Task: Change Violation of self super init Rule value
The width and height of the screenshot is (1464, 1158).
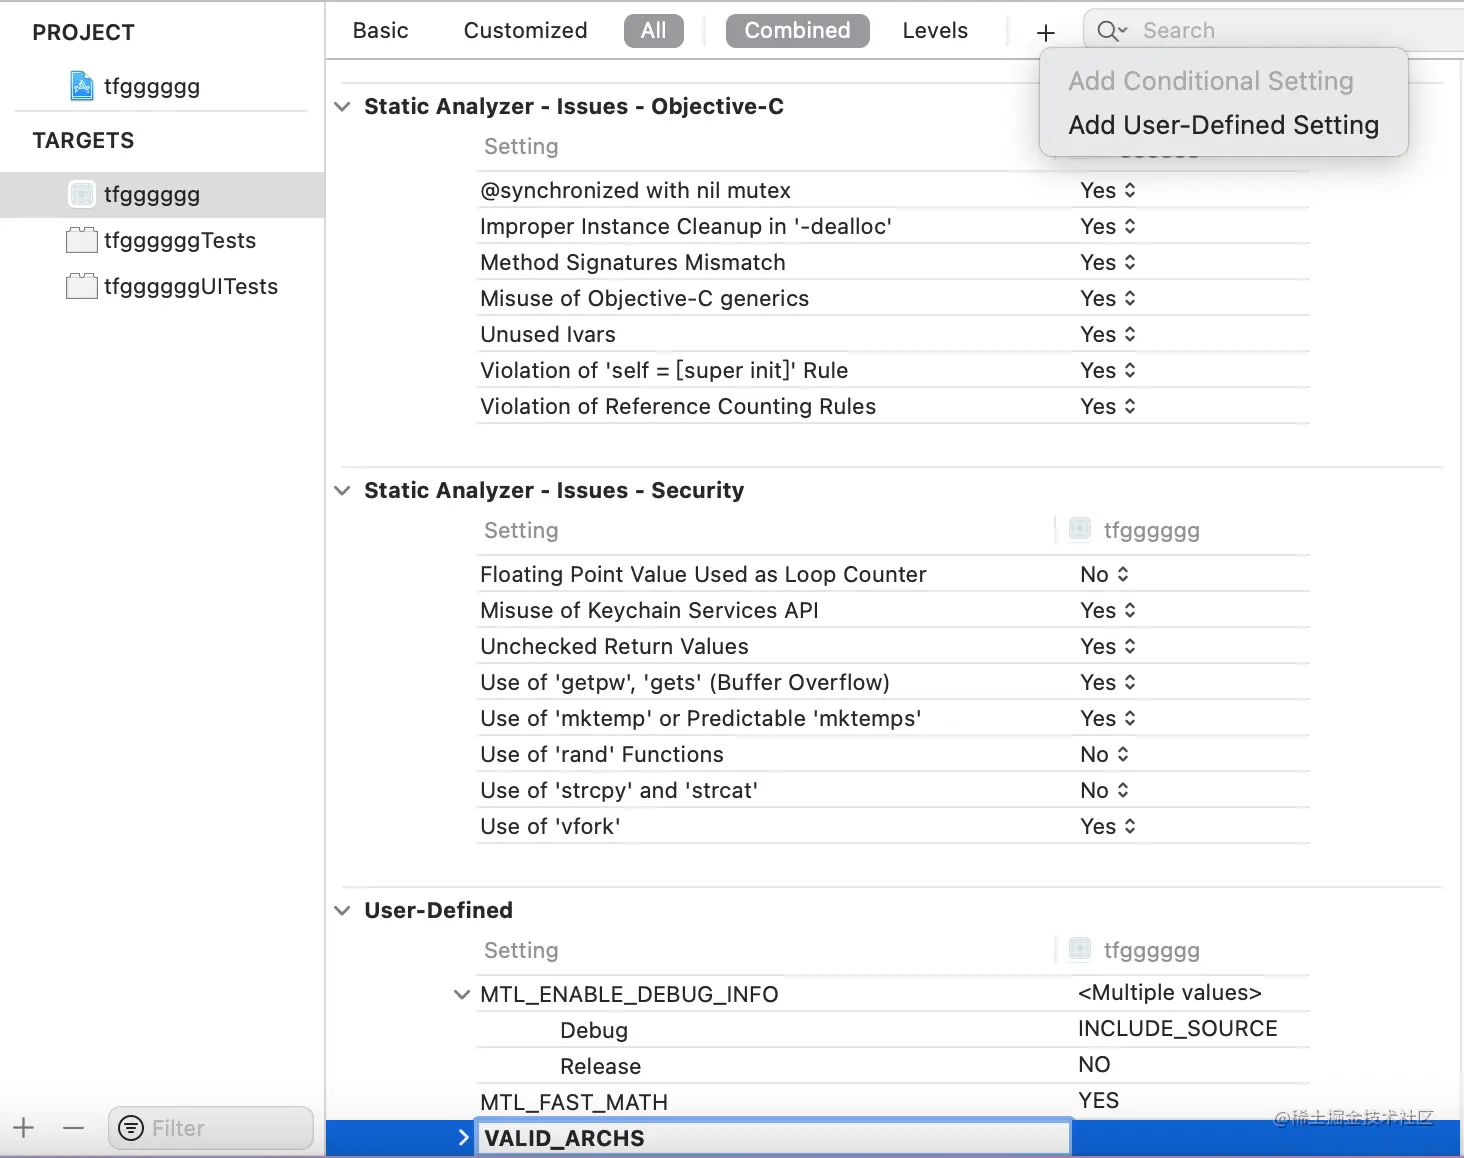Action: click(1108, 370)
